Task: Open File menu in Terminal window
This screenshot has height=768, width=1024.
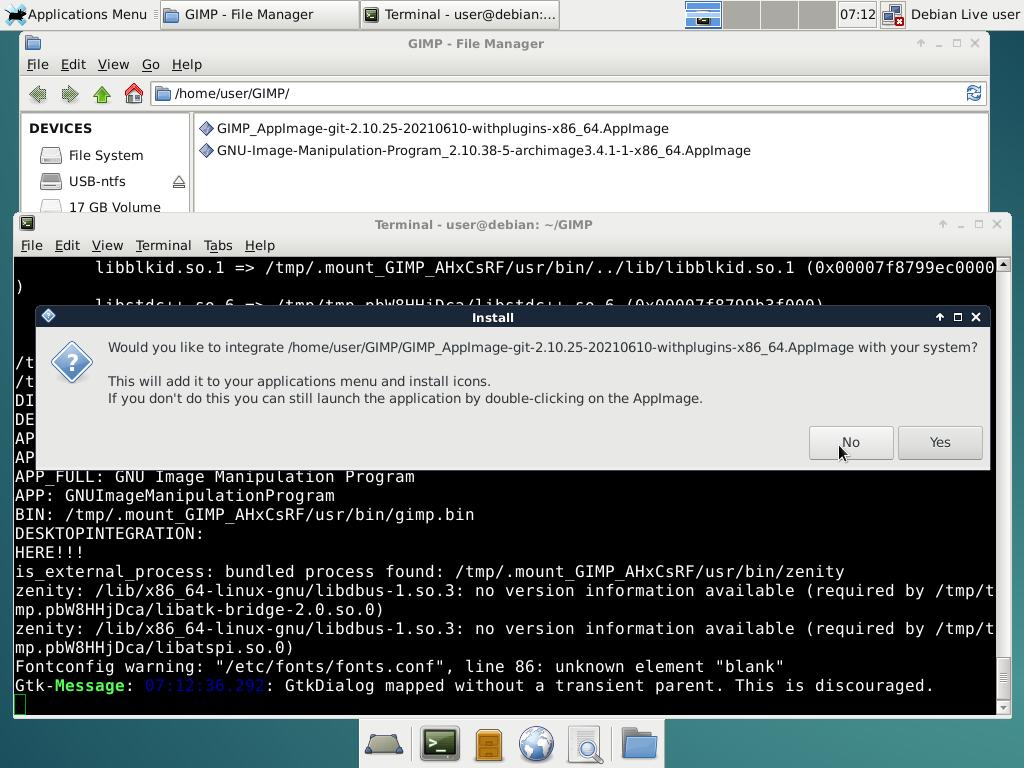Action: [x=31, y=246]
